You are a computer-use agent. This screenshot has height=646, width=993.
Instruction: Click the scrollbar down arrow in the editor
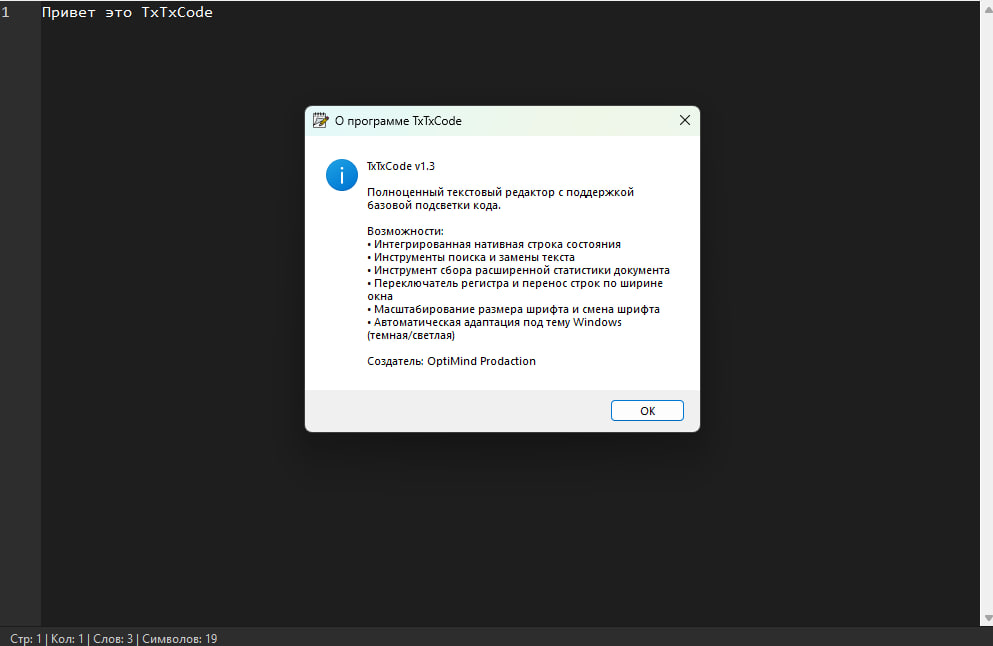987,618
